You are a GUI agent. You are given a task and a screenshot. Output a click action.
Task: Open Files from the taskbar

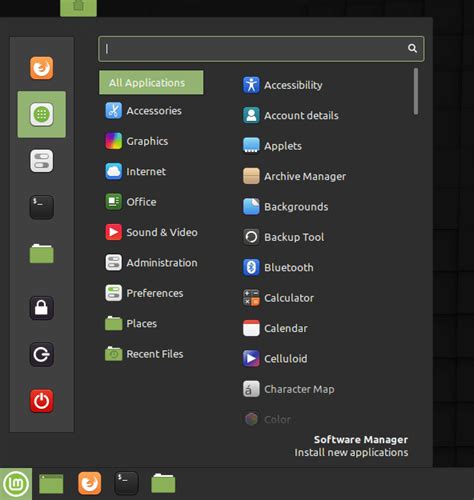(163, 483)
